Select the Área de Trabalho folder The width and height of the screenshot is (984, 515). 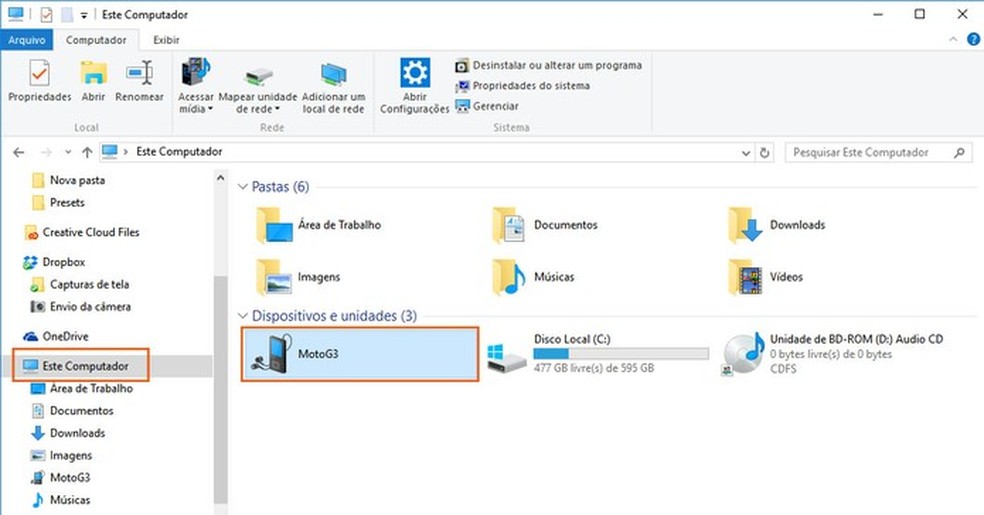pyautogui.click(x=320, y=225)
